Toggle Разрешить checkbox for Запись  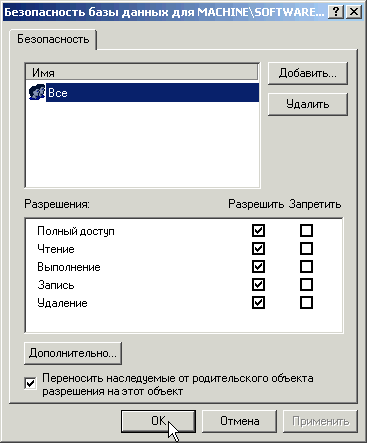(x=258, y=285)
